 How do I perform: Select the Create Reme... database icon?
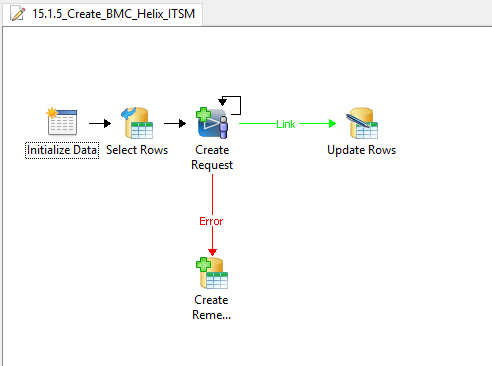pyautogui.click(x=212, y=273)
